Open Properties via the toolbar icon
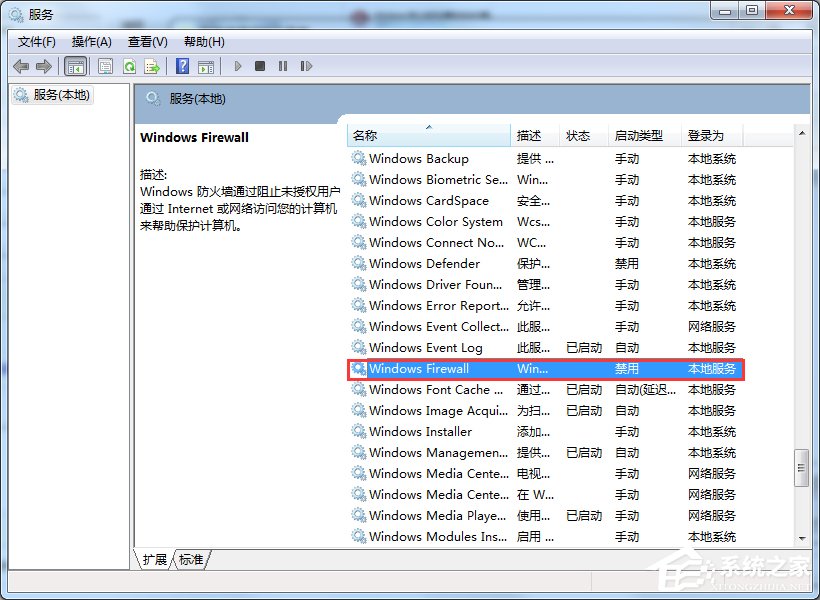The image size is (820, 600). coord(103,65)
